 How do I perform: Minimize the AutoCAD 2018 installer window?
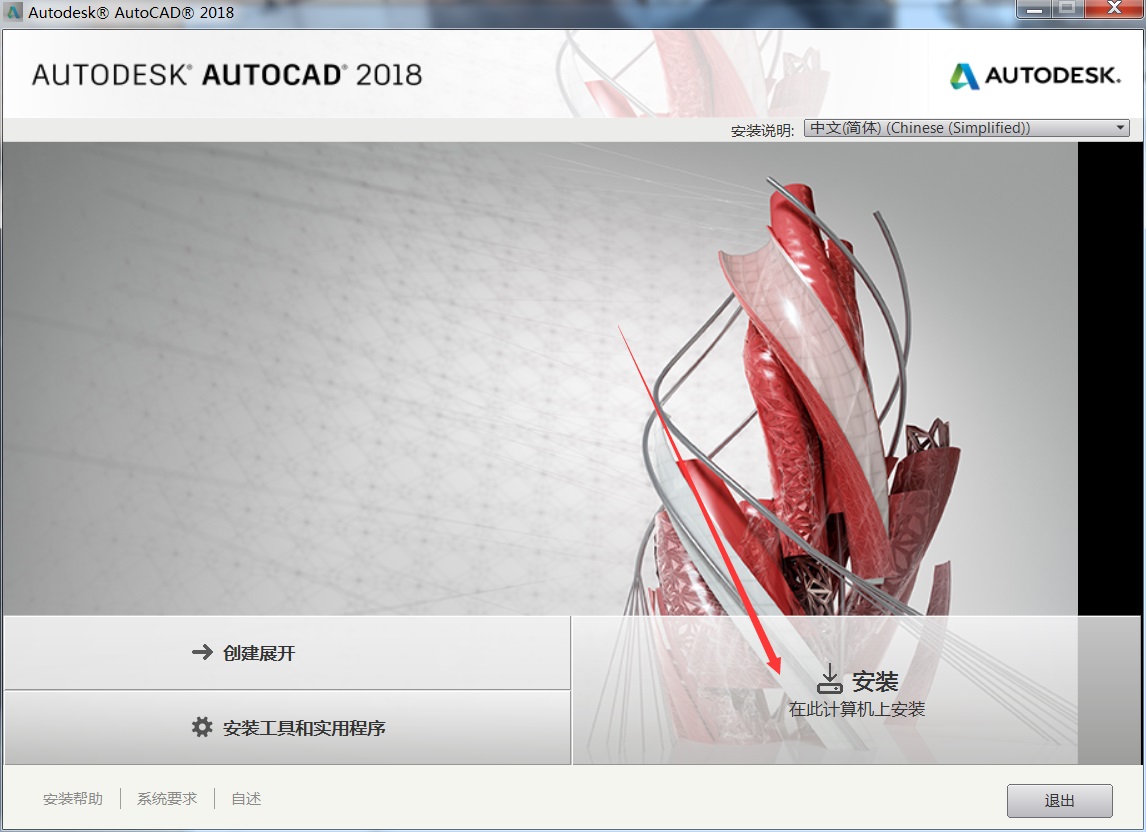[x=1034, y=9]
